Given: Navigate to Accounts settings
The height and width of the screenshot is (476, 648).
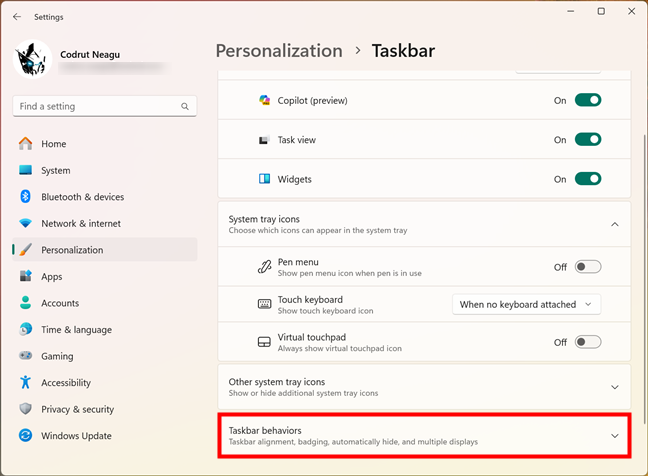Looking at the screenshot, I should (x=105, y=302).
